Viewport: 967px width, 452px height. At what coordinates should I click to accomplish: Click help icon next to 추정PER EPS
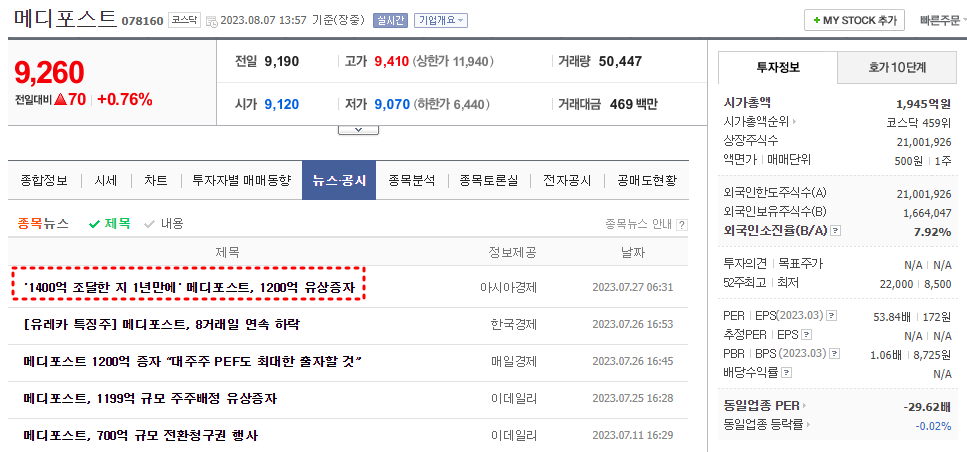coord(807,335)
